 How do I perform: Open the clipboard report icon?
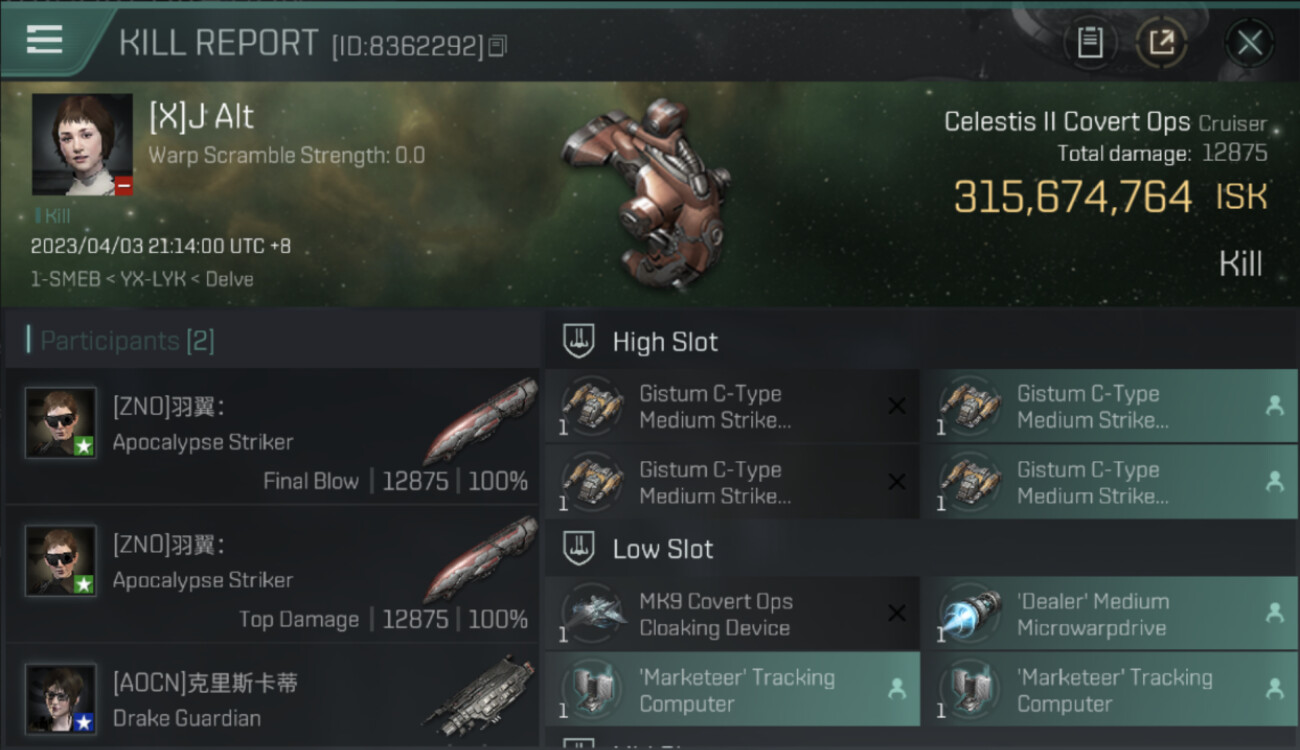1090,43
